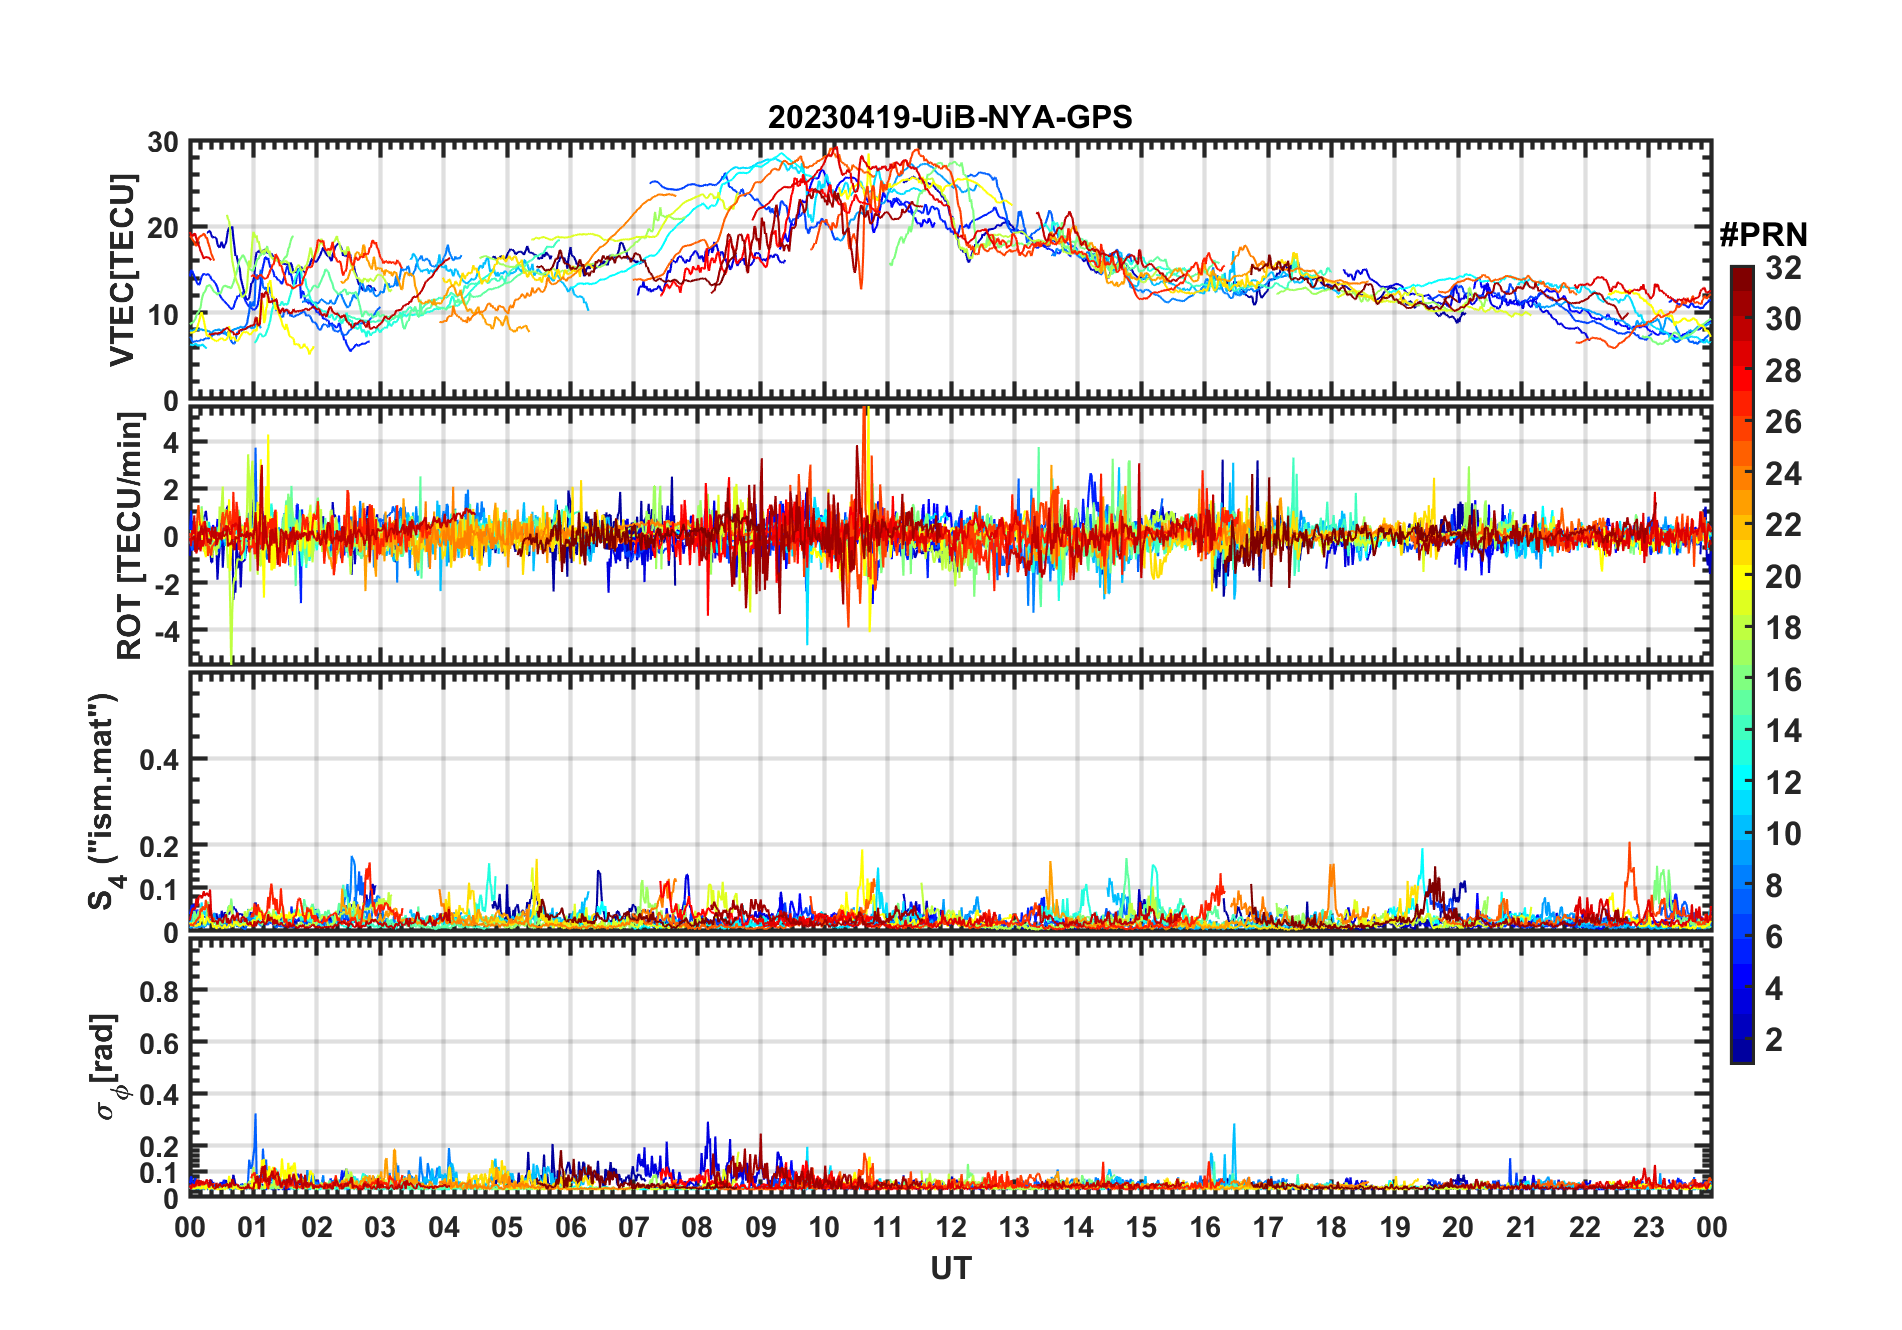
Task: Click the 0.8 tick on the sigma-phi axis
Action: (159, 992)
